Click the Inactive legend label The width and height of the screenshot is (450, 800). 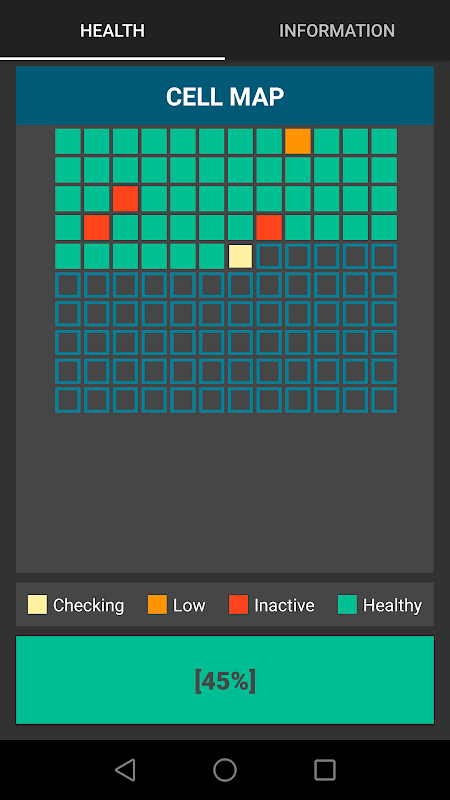pos(284,606)
